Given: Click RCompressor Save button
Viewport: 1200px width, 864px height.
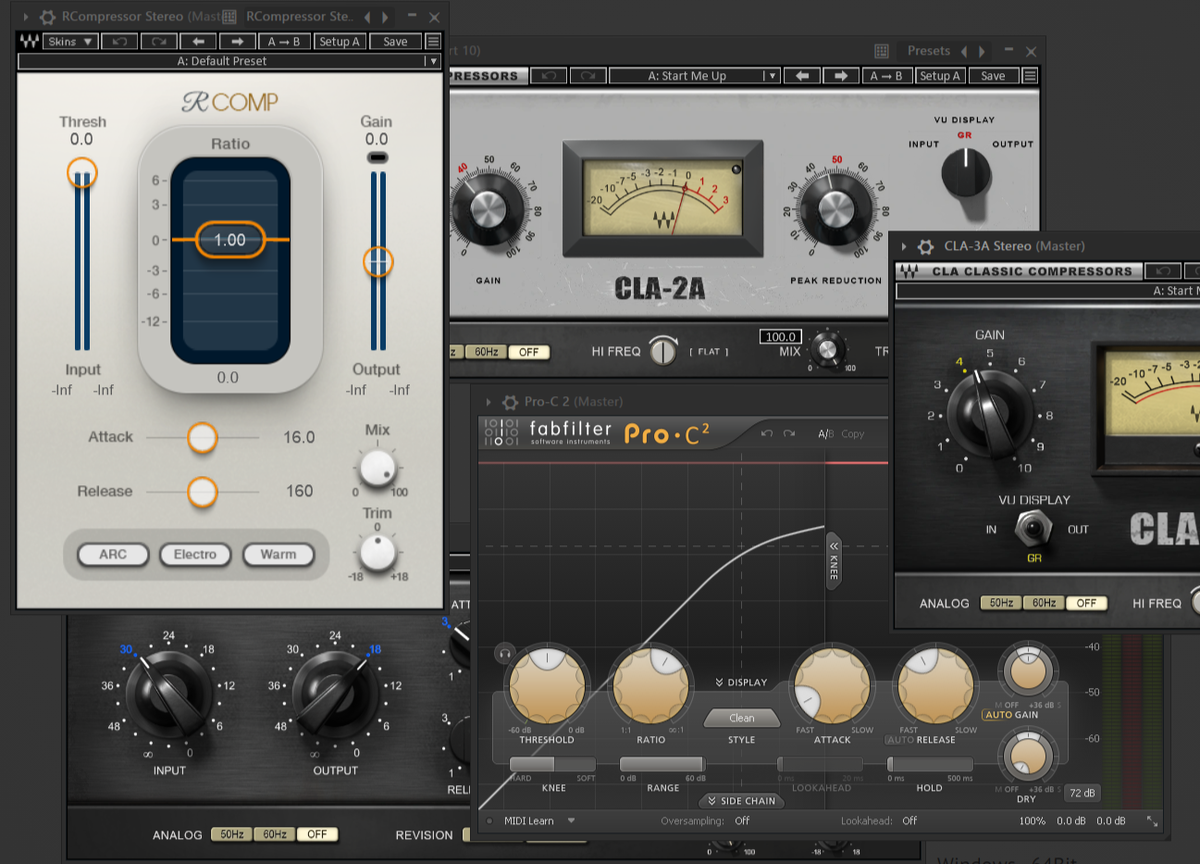Looking at the screenshot, I should (x=395, y=42).
